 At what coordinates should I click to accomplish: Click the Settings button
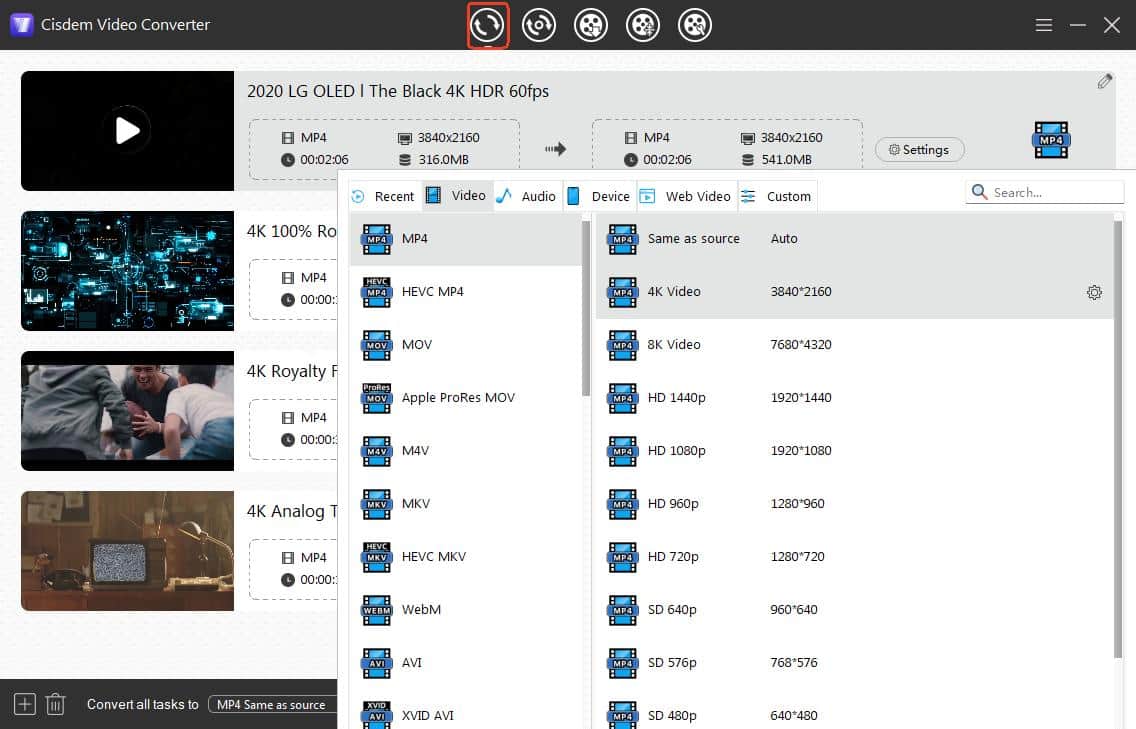click(x=919, y=150)
